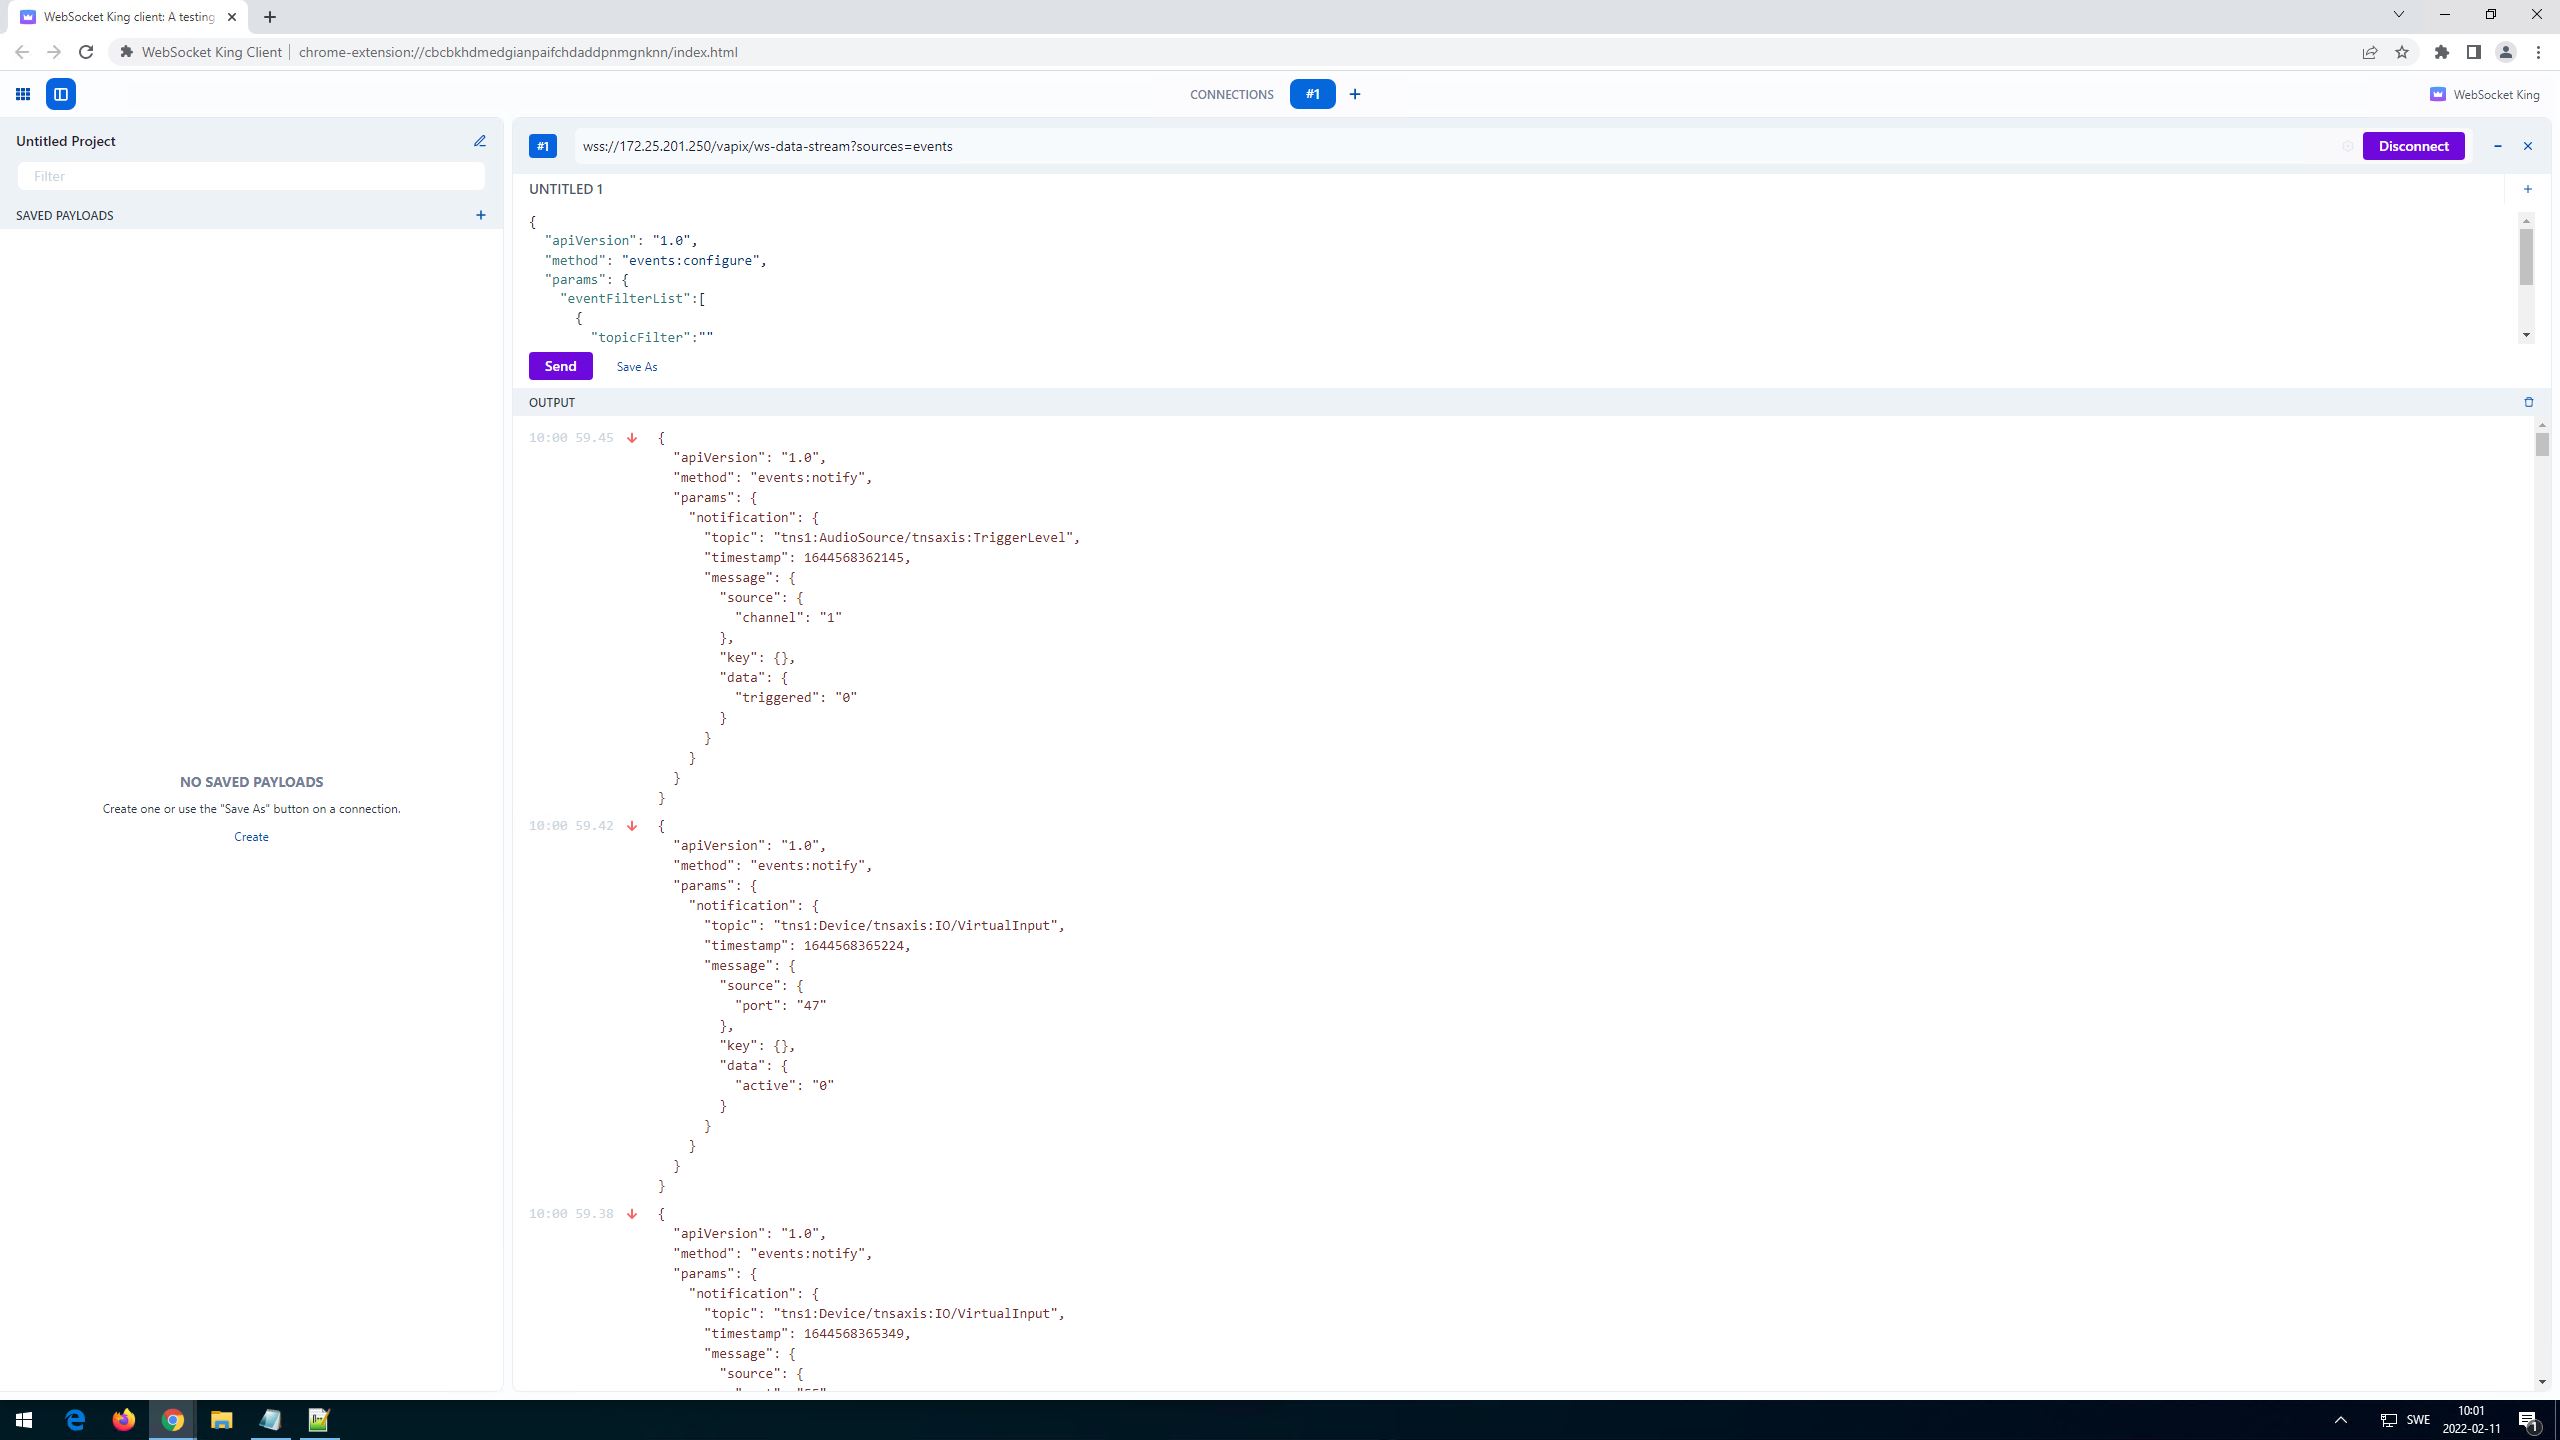The height and width of the screenshot is (1440, 2560).
Task: Click the add new connection plus button
Action: pyautogui.click(x=1356, y=93)
